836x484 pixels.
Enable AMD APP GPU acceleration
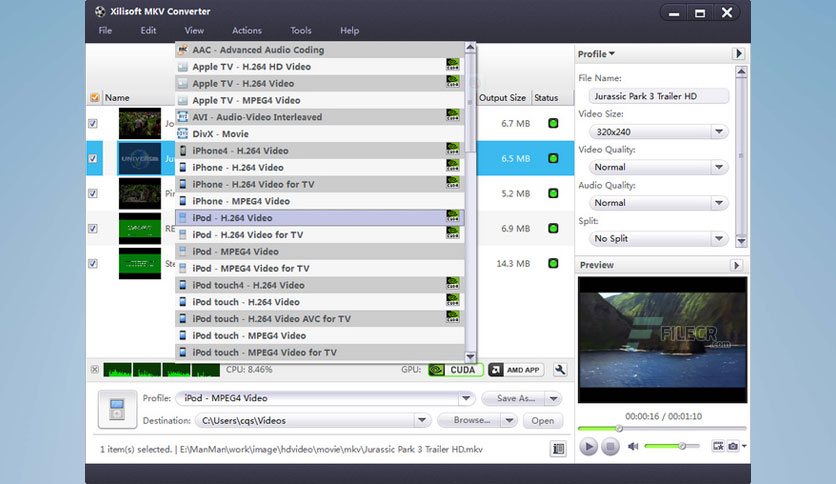tap(516, 370)
